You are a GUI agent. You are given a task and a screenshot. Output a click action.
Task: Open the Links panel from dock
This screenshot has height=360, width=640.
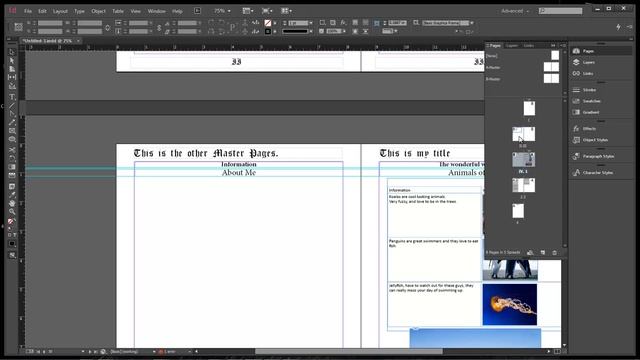pyautogui.click(x=601, y=73)
